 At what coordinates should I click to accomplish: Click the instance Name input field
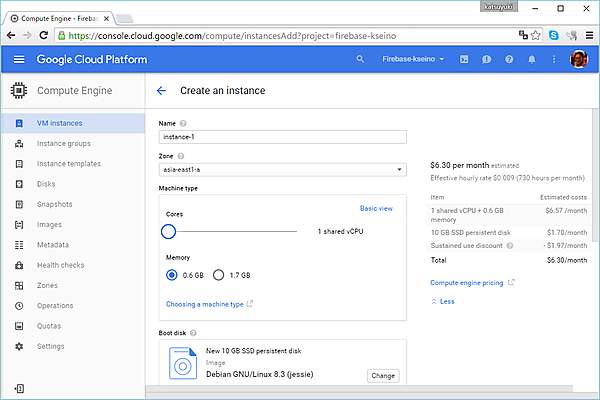pyautogui.click(x=282, y=137)
